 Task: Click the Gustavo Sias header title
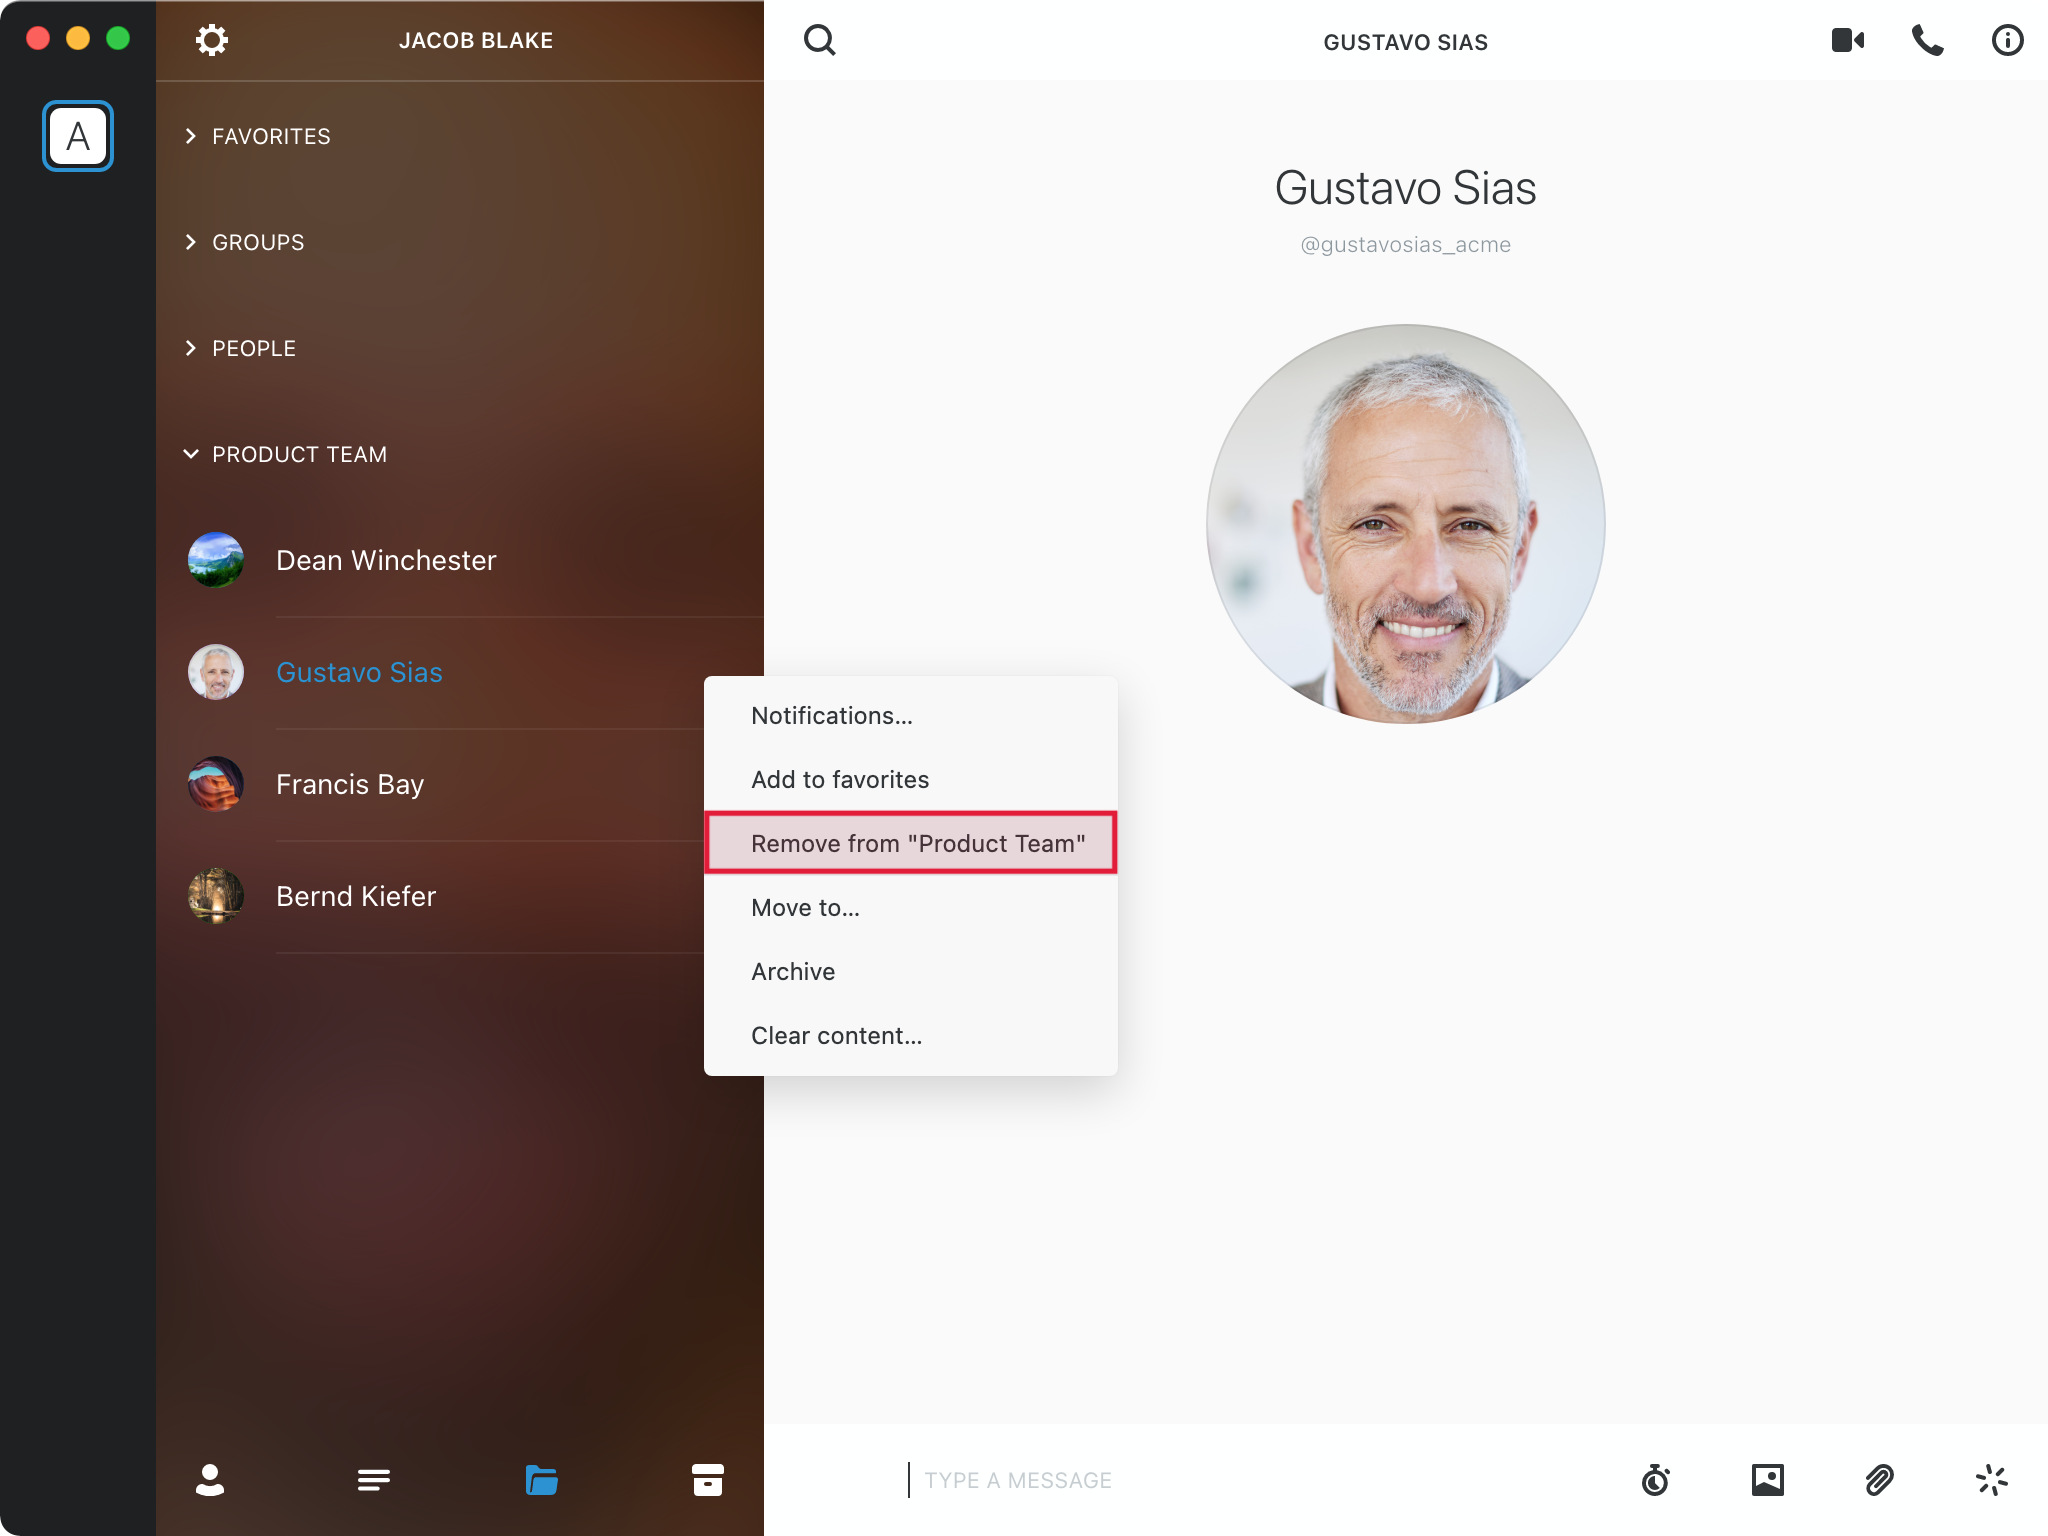(1406, 42)
